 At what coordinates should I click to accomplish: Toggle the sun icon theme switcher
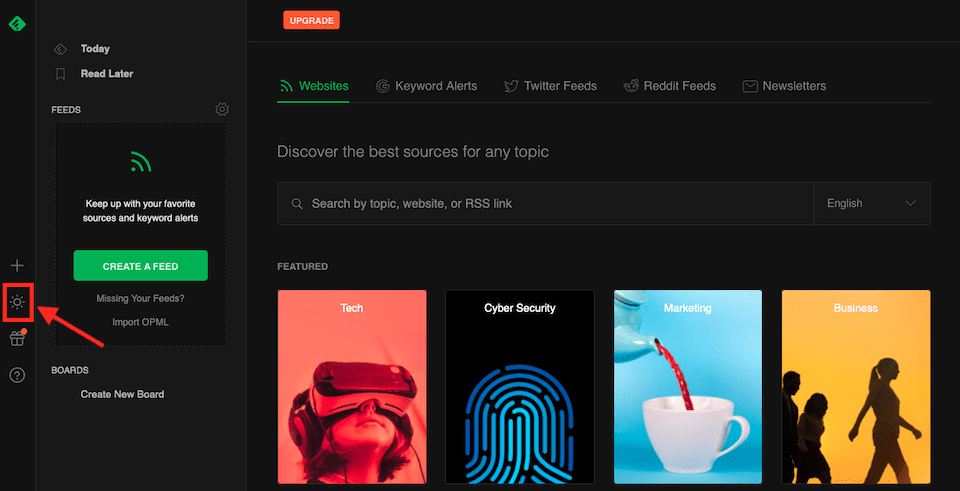17,302
